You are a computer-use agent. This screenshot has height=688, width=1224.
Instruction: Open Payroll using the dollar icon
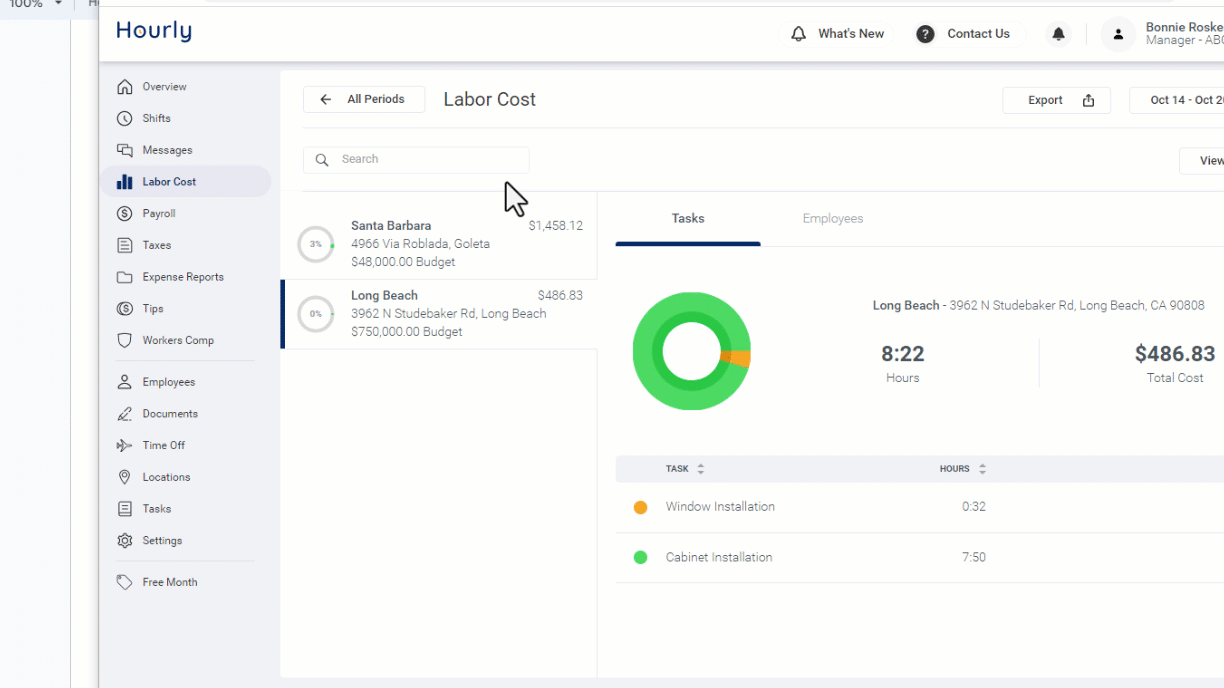click(125, 214)
